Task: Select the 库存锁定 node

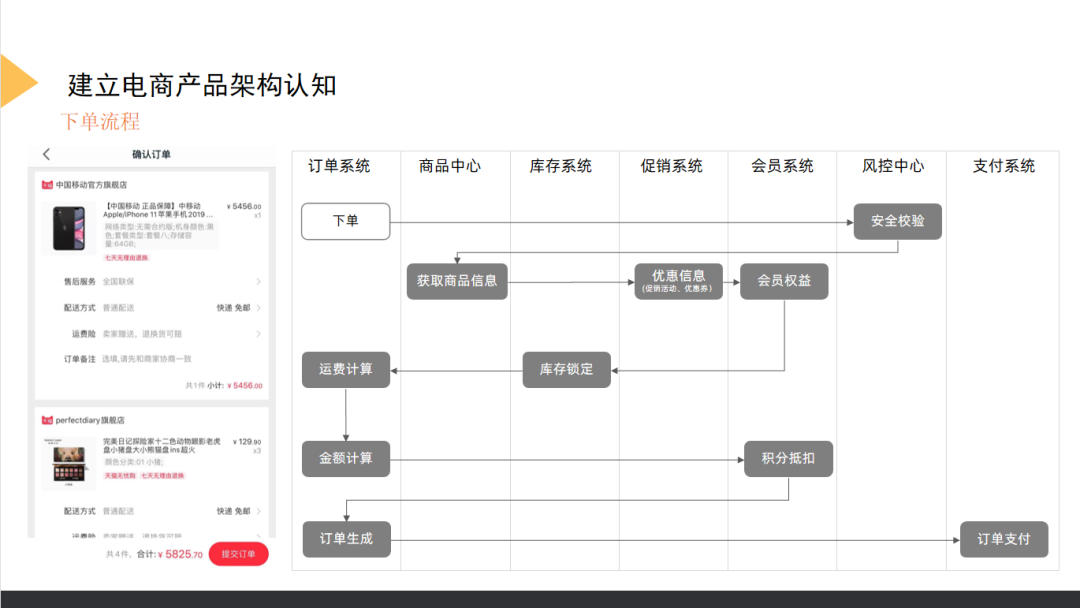Action: point(567,370)
